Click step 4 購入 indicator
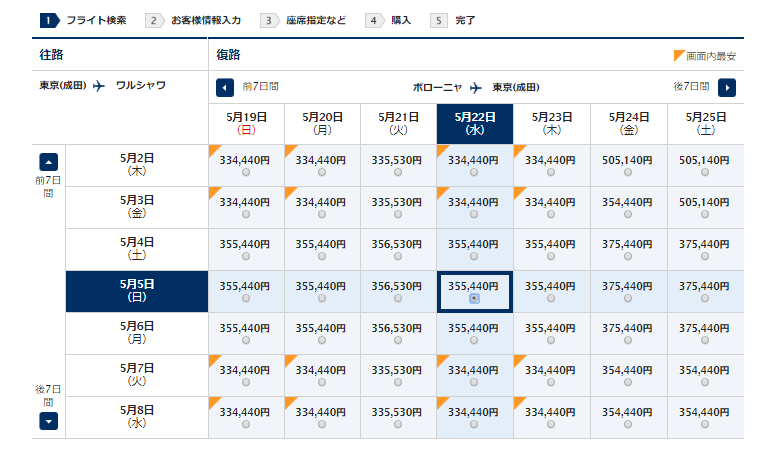 (x=388, y=20)
